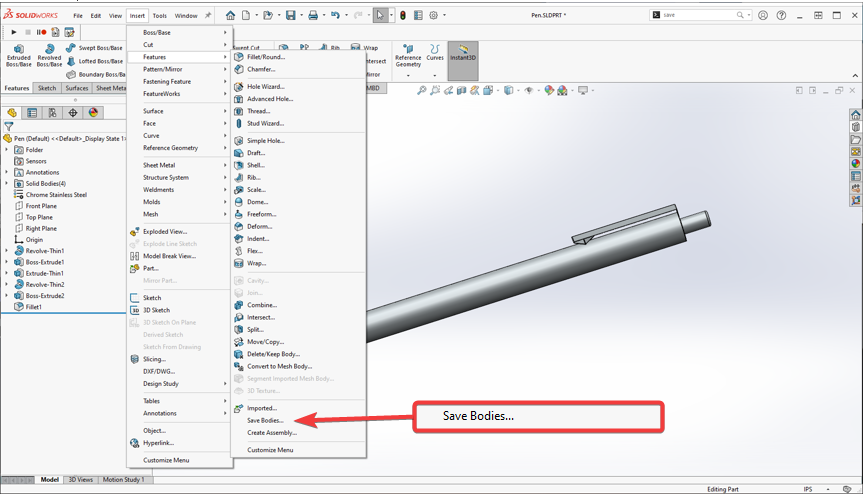This screenshot has height=495, width=865.
Task: Expand the Revolve-Thin2 feature
Action: pyautogui.click(x=7, y=284)
